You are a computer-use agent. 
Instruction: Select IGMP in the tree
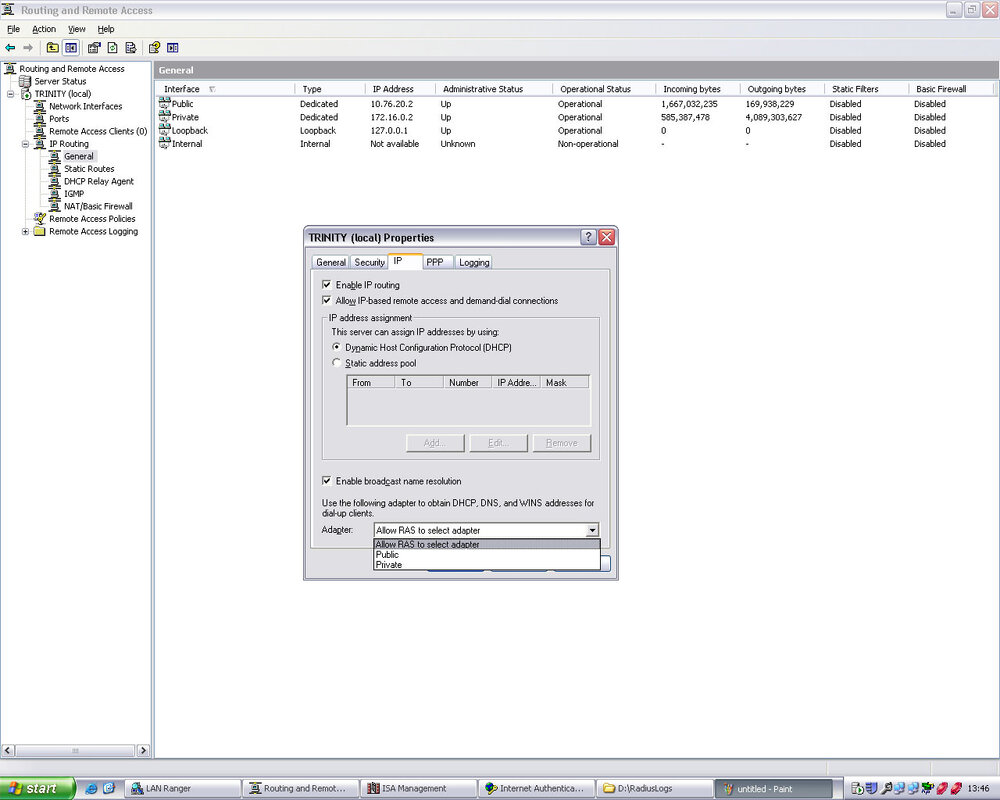(74, 193)
